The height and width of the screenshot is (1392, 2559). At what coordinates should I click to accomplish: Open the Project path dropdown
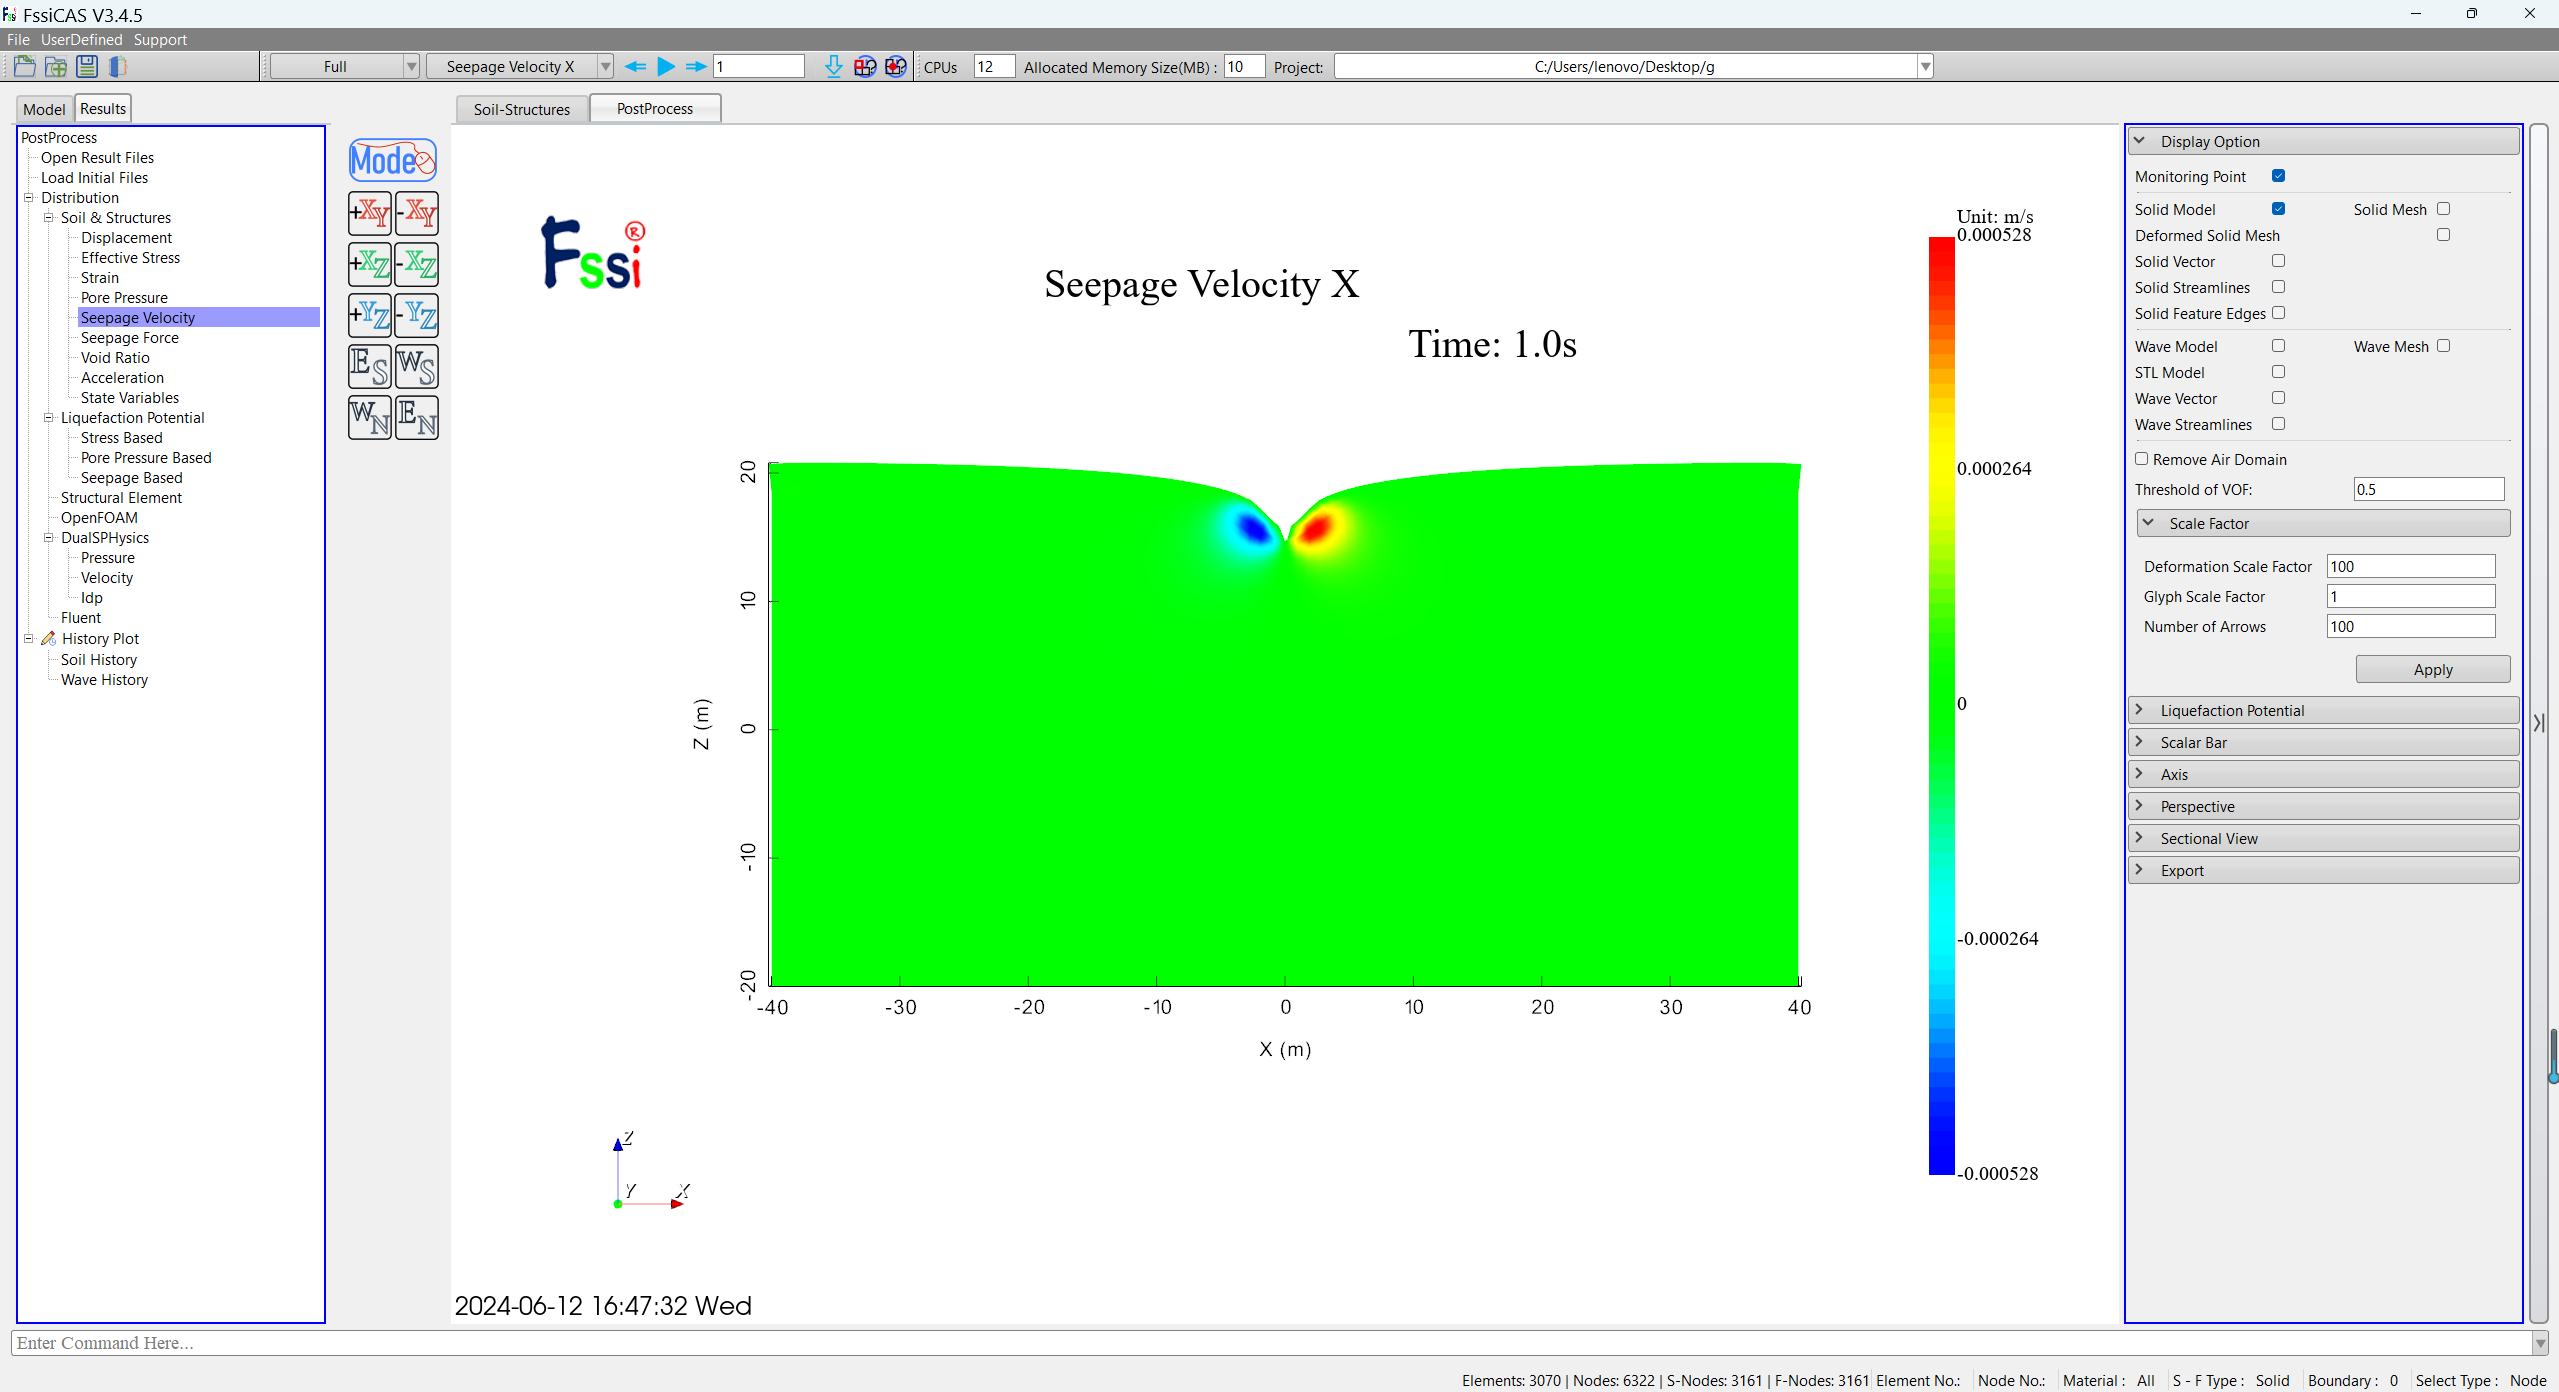point(1925,67)
